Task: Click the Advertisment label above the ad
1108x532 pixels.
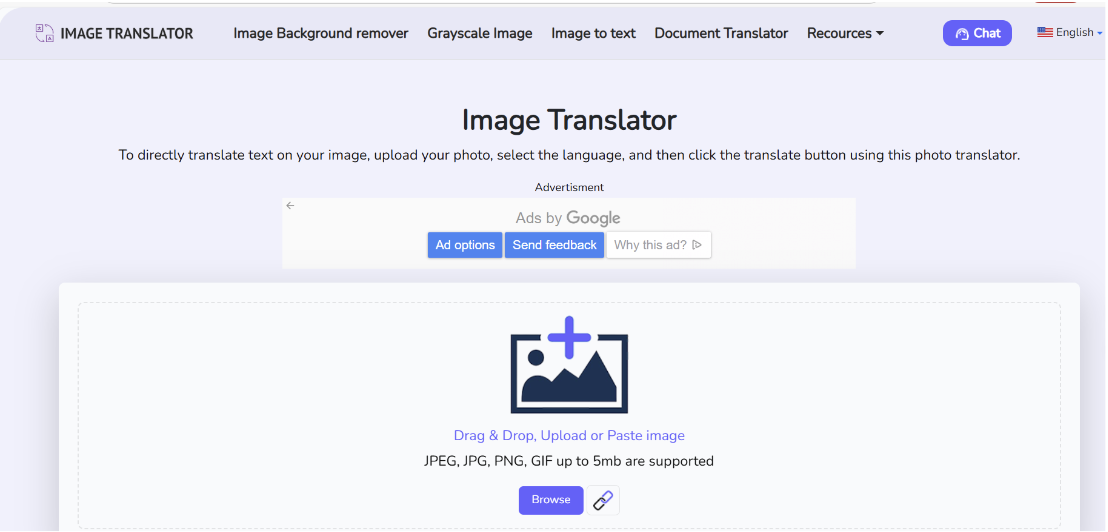Action: (x=569, y=187)
